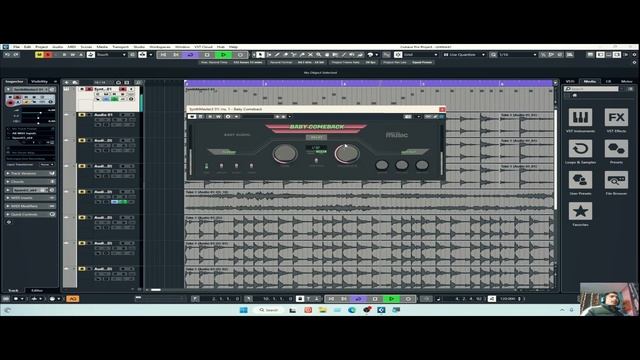Expand Track Versions inspector section
This screenshot has width=640, height=360.
click(30, 173)
